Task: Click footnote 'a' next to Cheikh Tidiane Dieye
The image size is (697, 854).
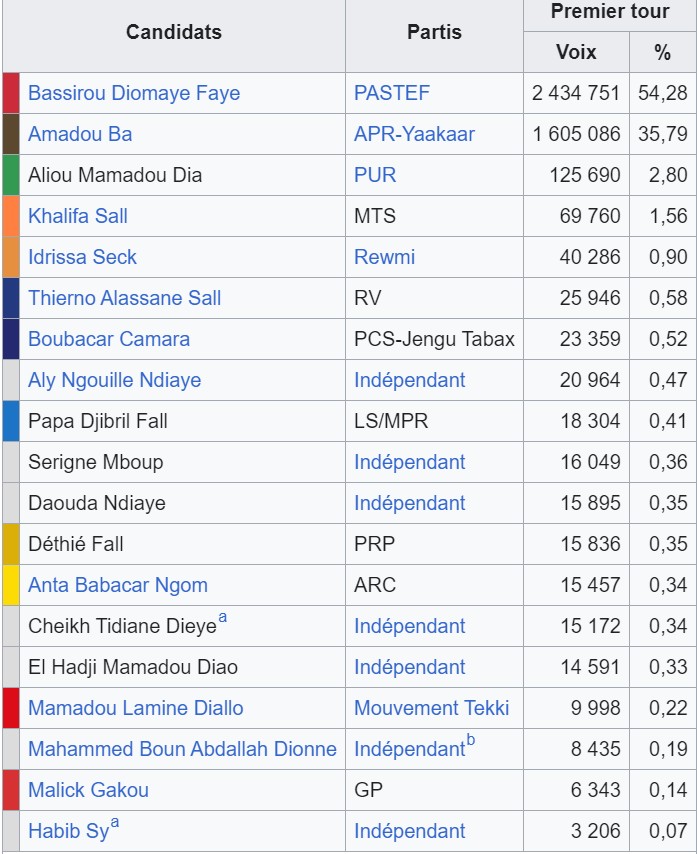Action: (223, 619)
